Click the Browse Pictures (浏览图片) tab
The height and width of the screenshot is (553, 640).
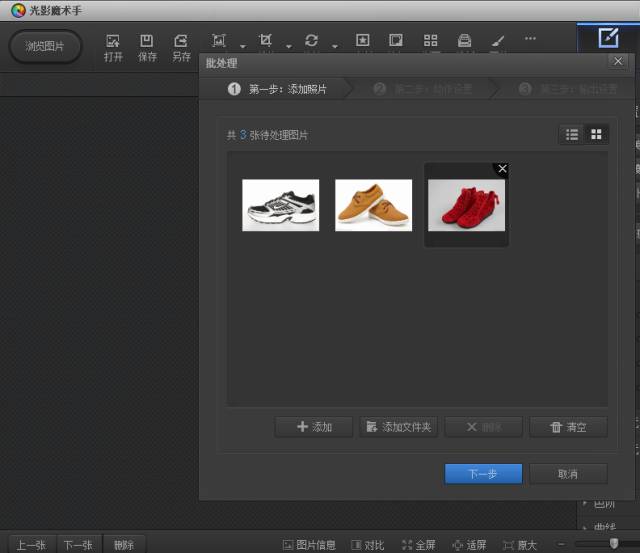(x=46, y=47)
